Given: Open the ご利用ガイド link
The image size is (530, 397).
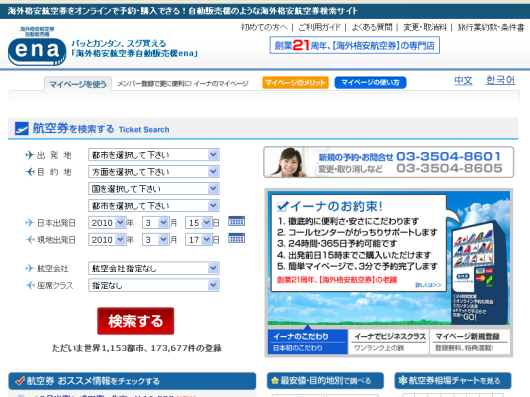Looking at the screenshot, I should (319, 27).
